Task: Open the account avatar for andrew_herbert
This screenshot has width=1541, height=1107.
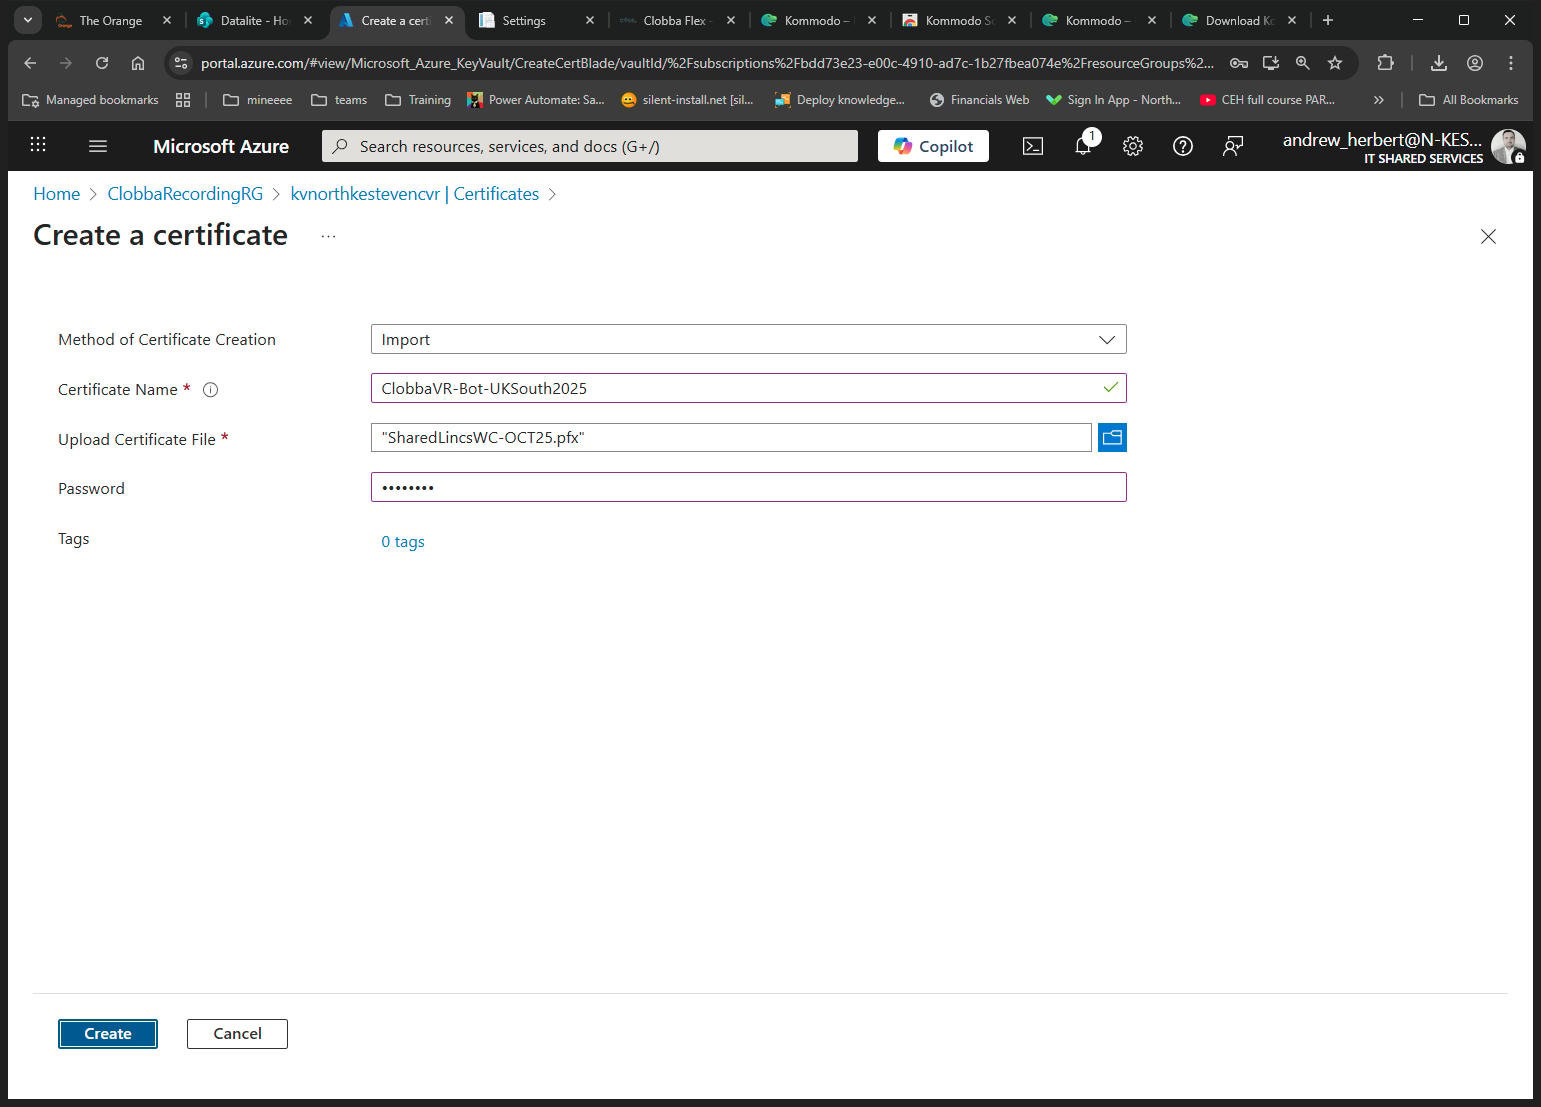Action: click(x=1508, y=147)
